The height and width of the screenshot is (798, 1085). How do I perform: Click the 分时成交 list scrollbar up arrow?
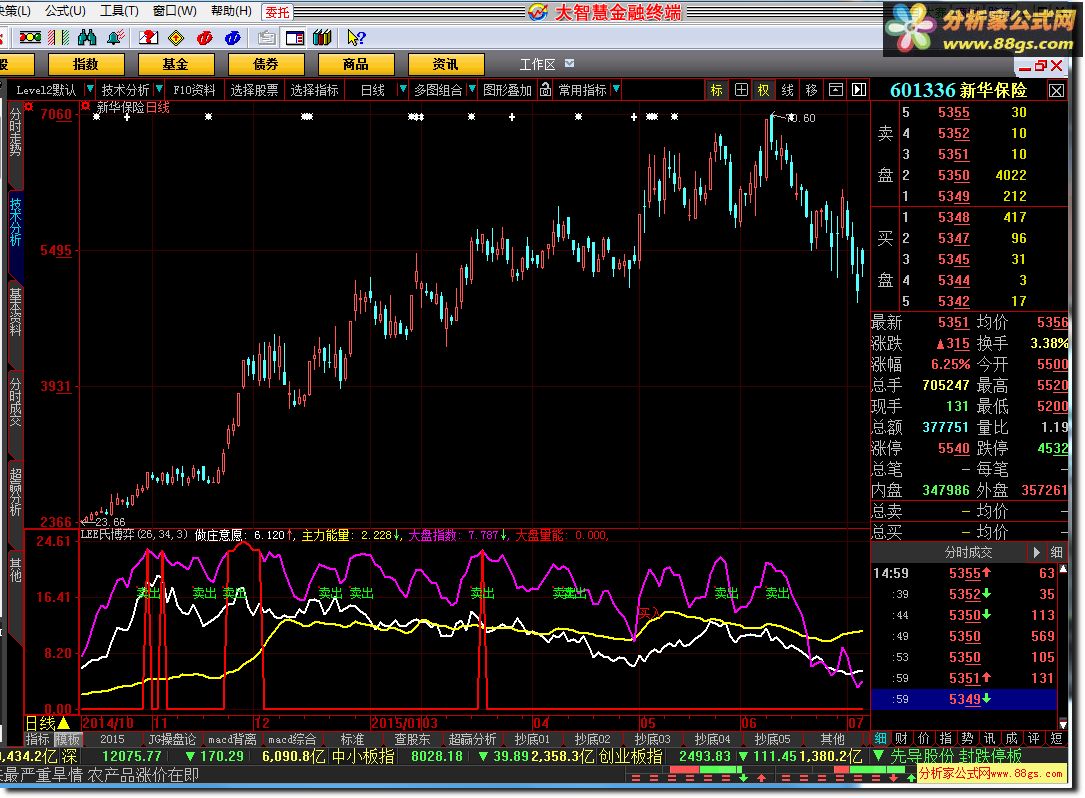[1063, 569]
